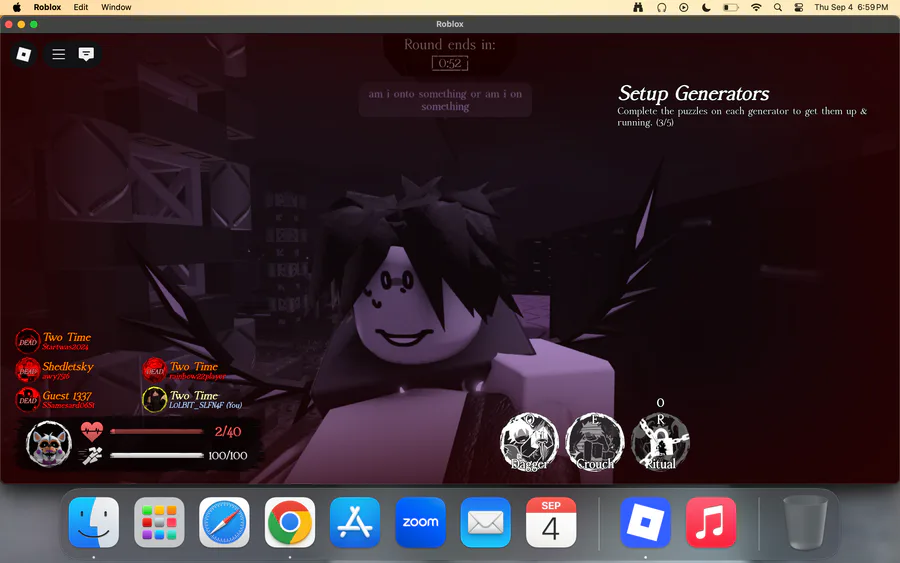The height and width of the screenshot is (563, 900).
Task: Select dead player Startwas2024's portrait
Action: (28, 341)
